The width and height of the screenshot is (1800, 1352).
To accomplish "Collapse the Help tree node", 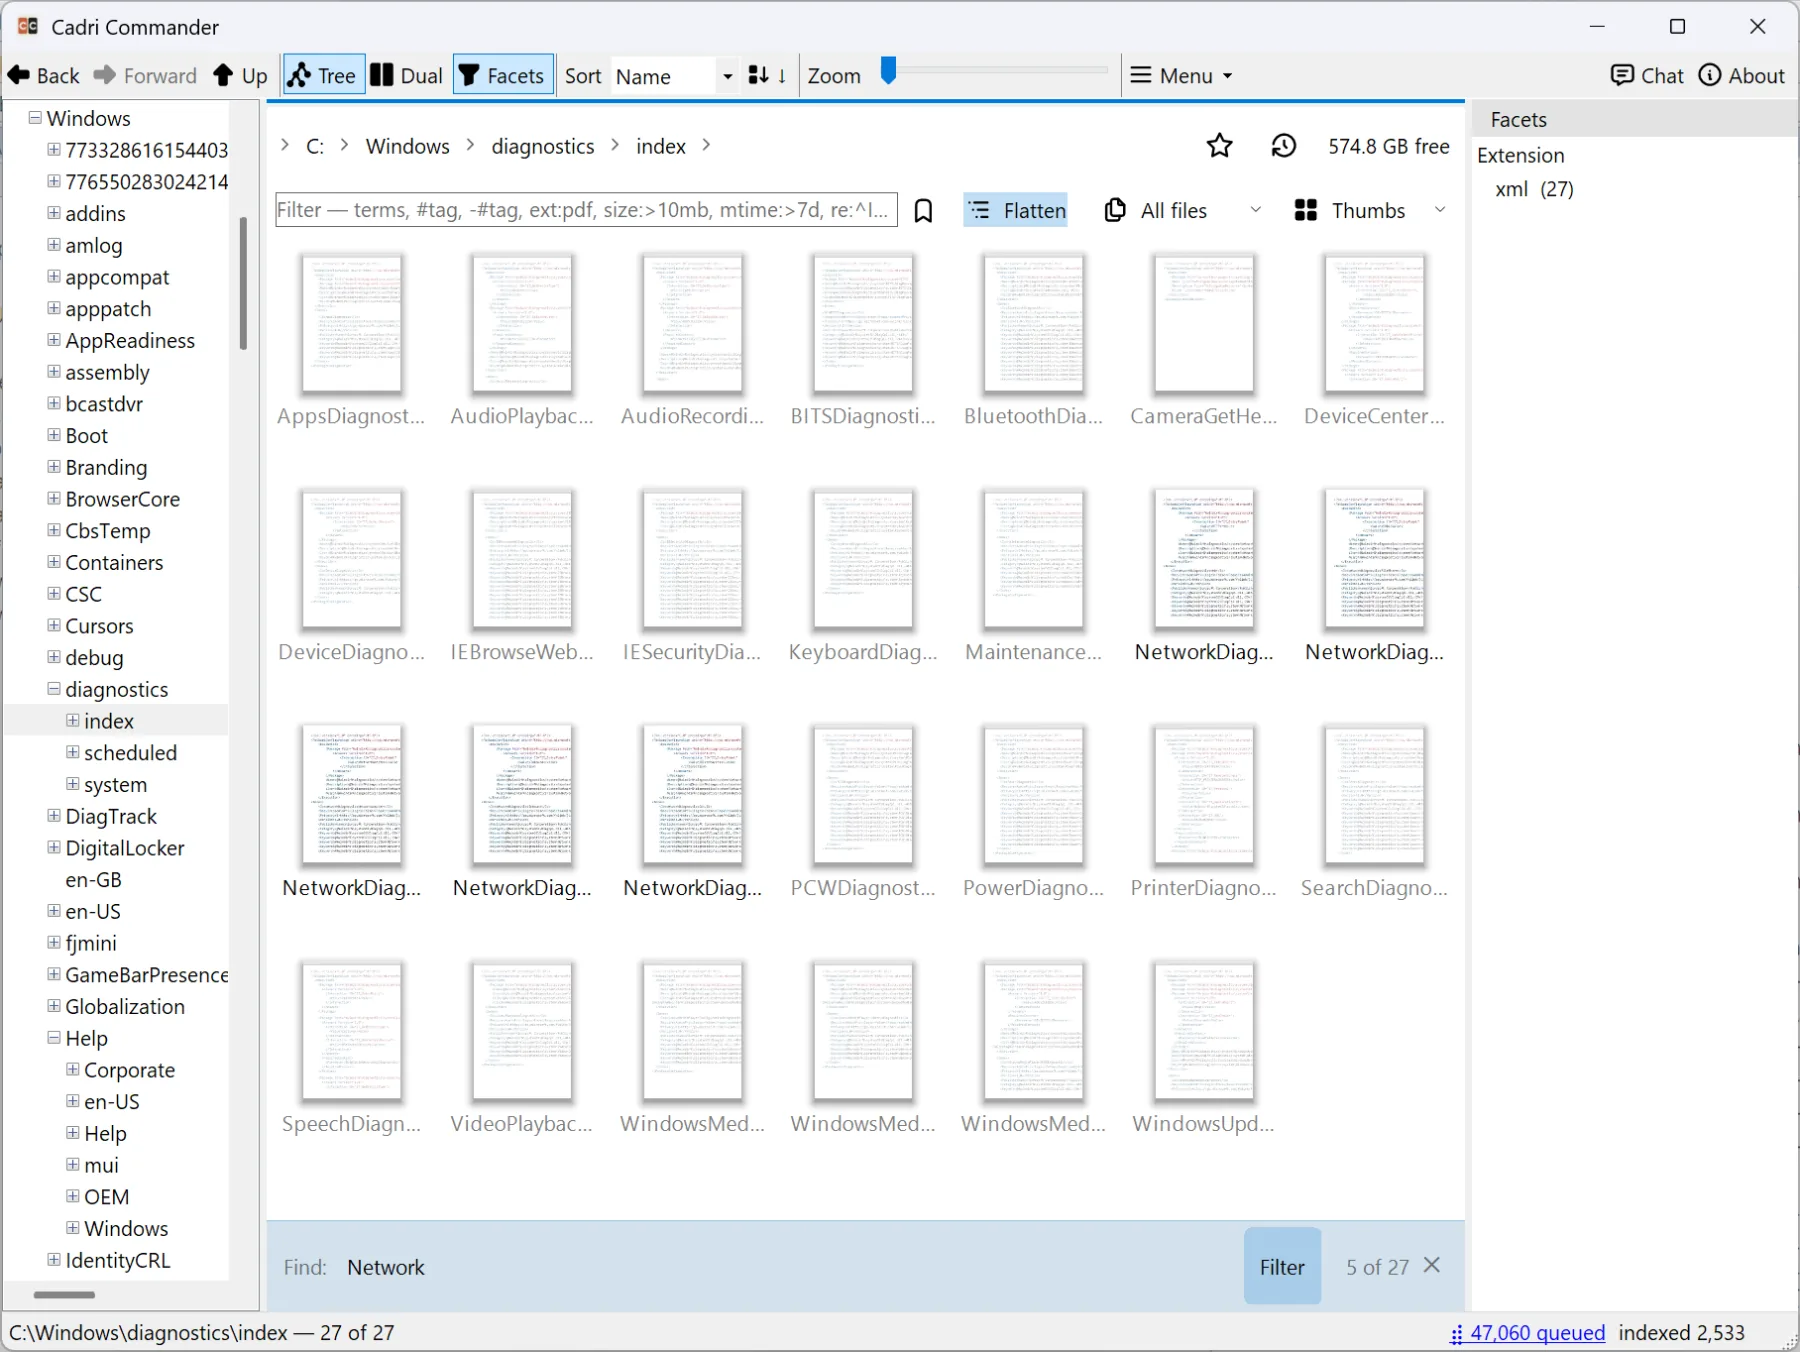I will click(x=54, y=1037).
